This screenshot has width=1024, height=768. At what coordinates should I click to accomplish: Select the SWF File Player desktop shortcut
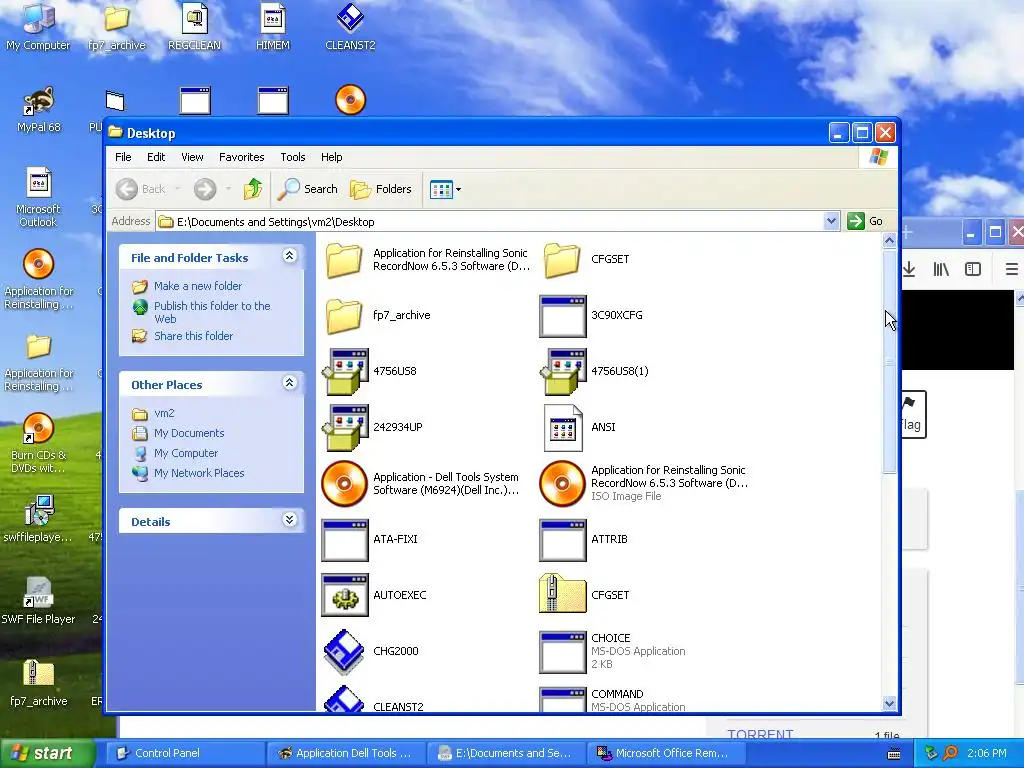point(38,601)
